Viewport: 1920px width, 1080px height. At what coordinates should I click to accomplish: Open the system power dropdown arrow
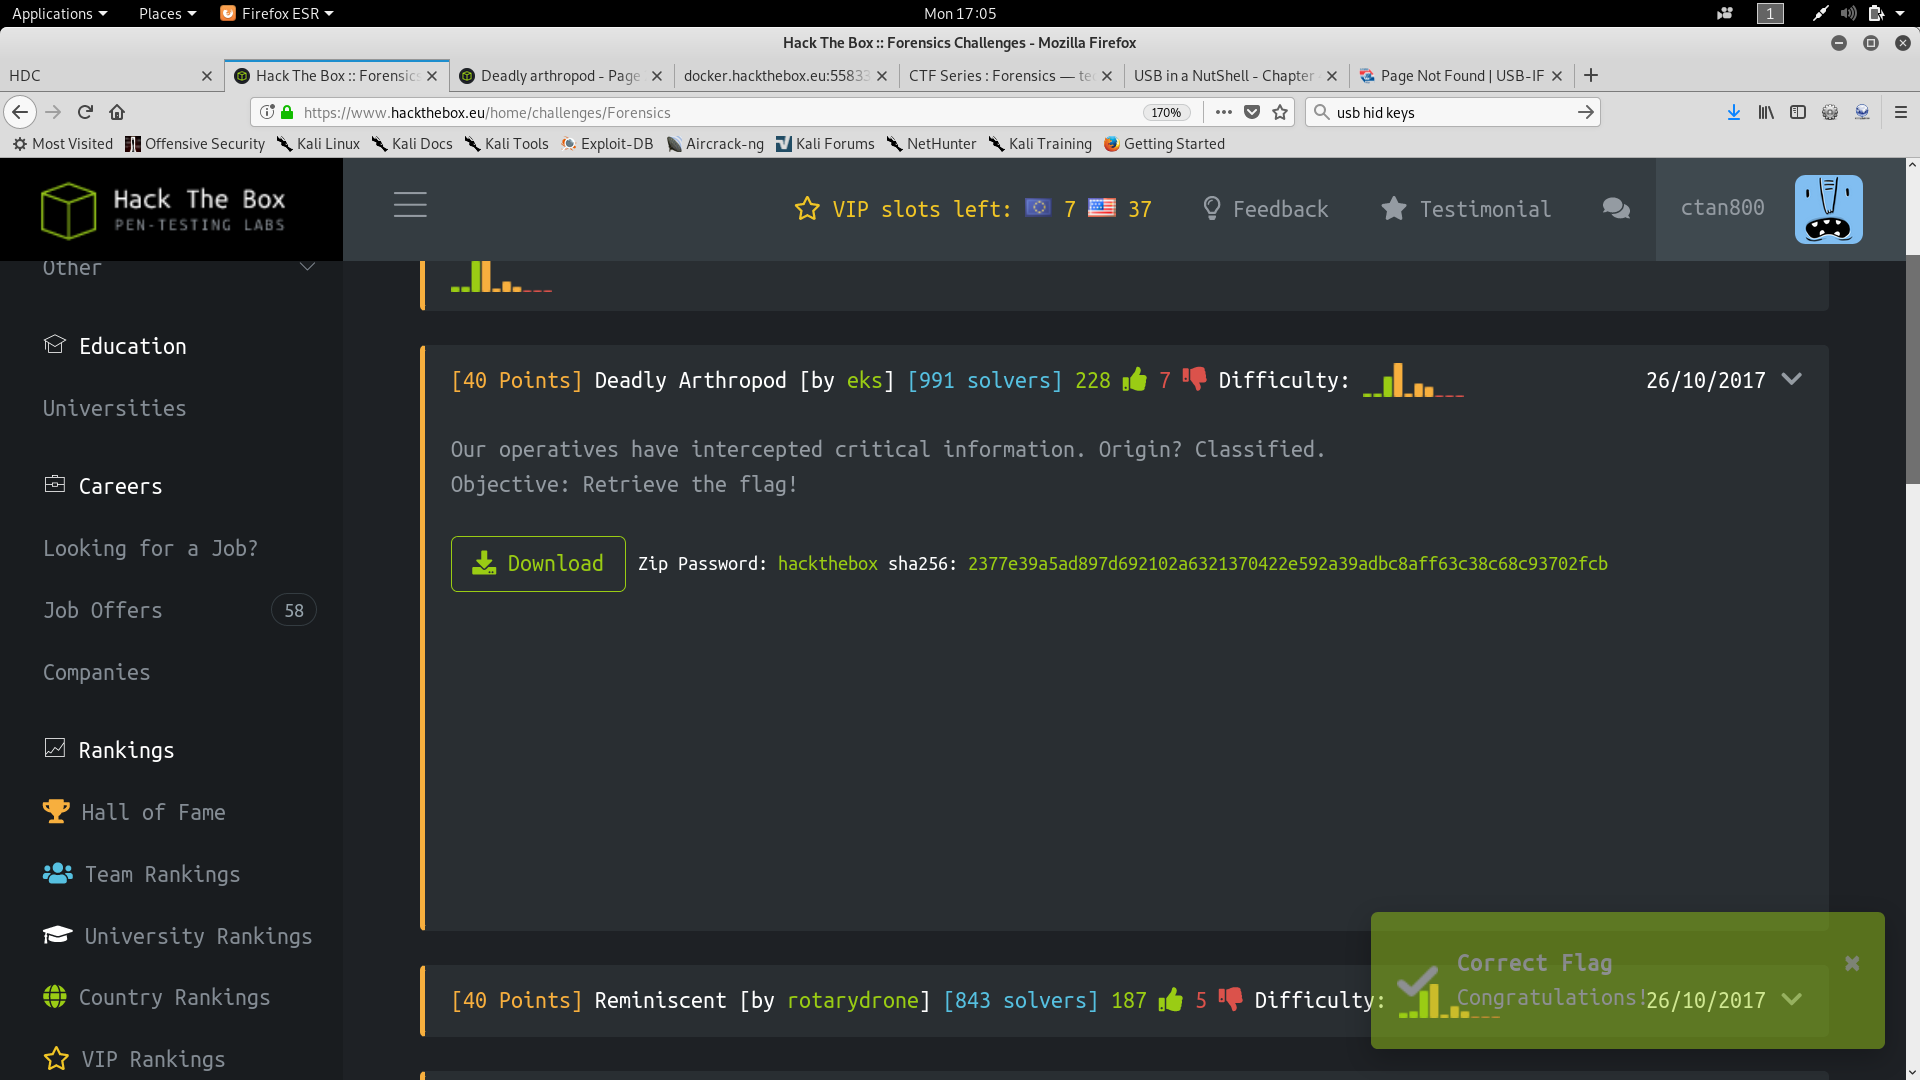(1899, 13)
